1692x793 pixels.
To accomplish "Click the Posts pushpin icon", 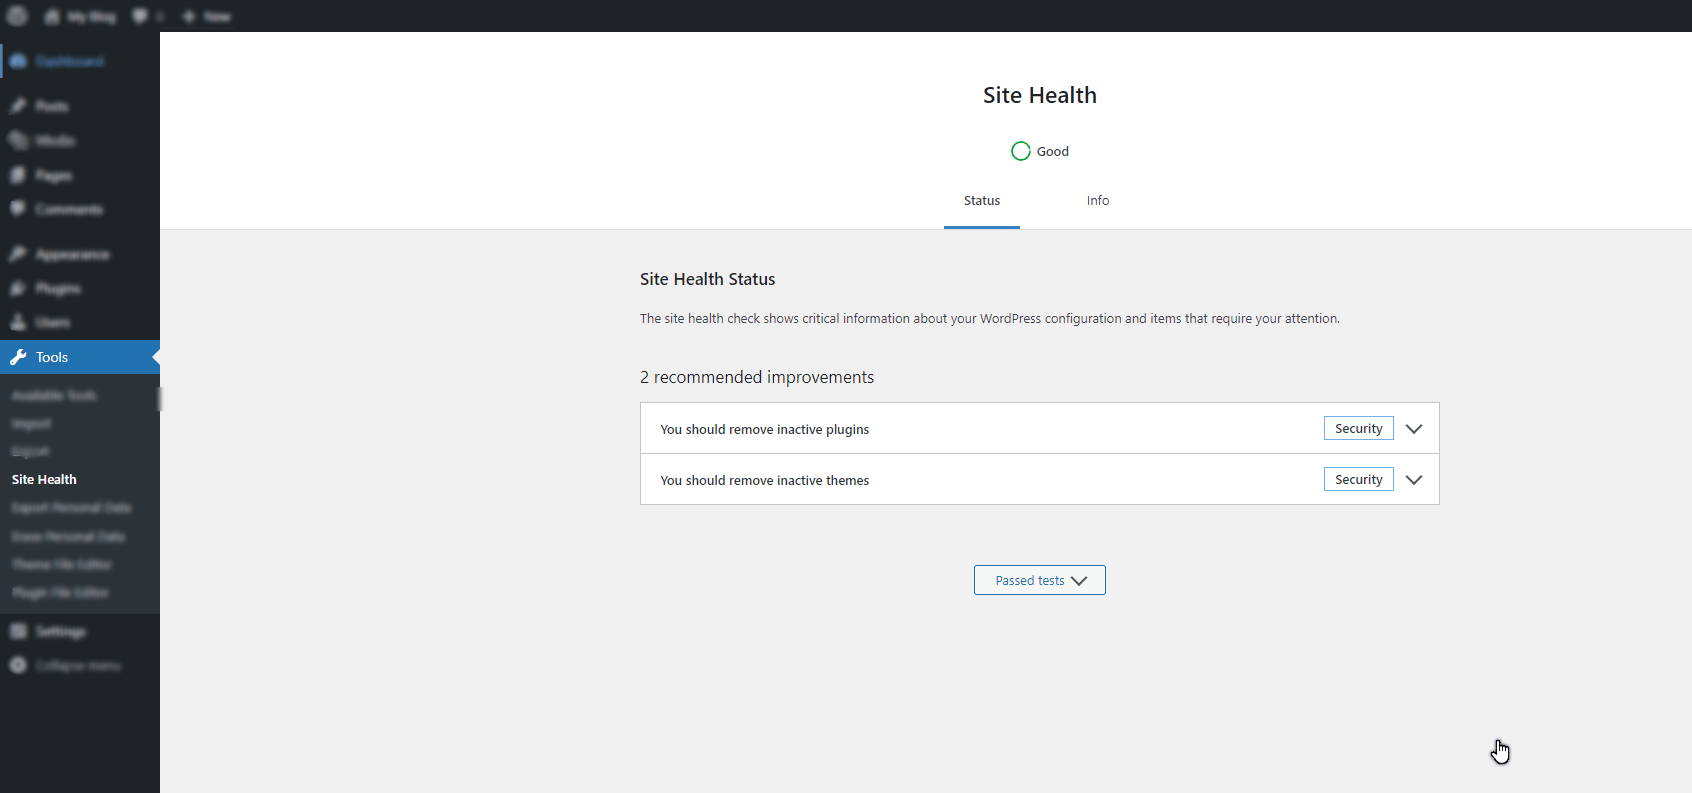I will pyautogui.click(x=18, y=106).
